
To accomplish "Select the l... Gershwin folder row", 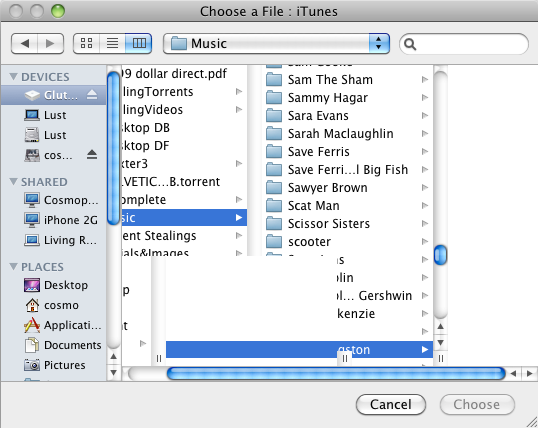I will [384, 296].
